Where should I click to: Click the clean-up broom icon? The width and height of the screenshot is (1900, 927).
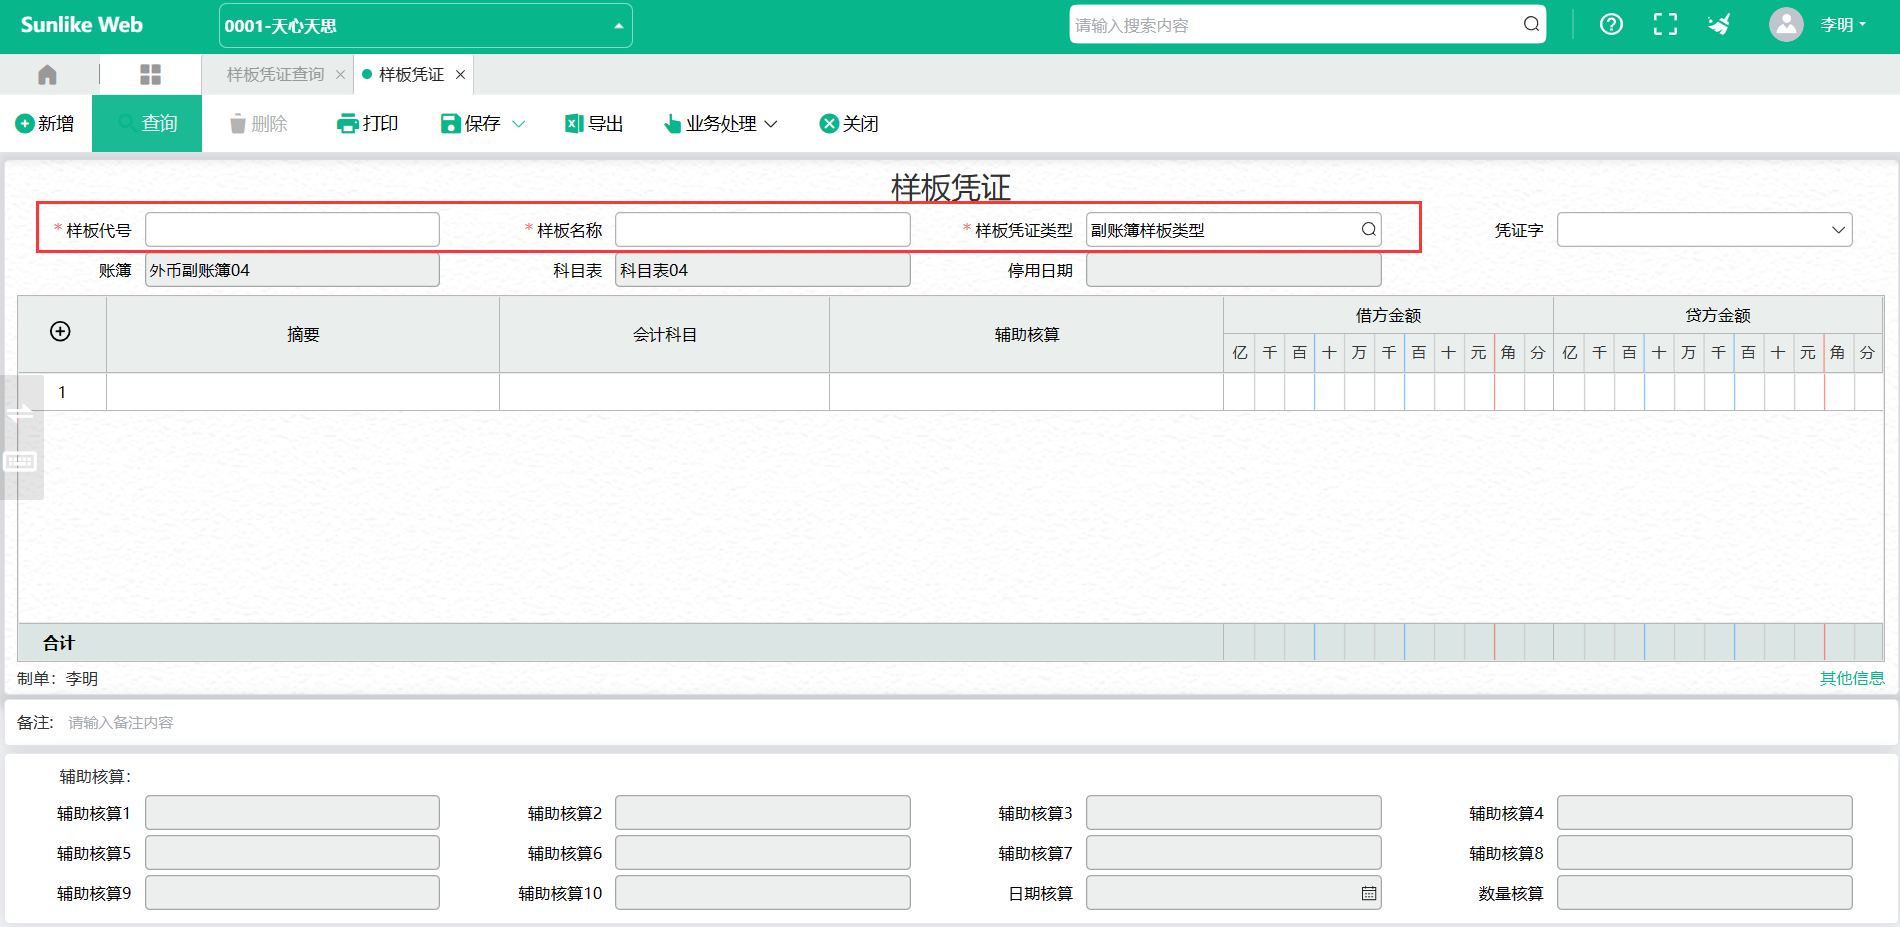tap(1719, 25)
